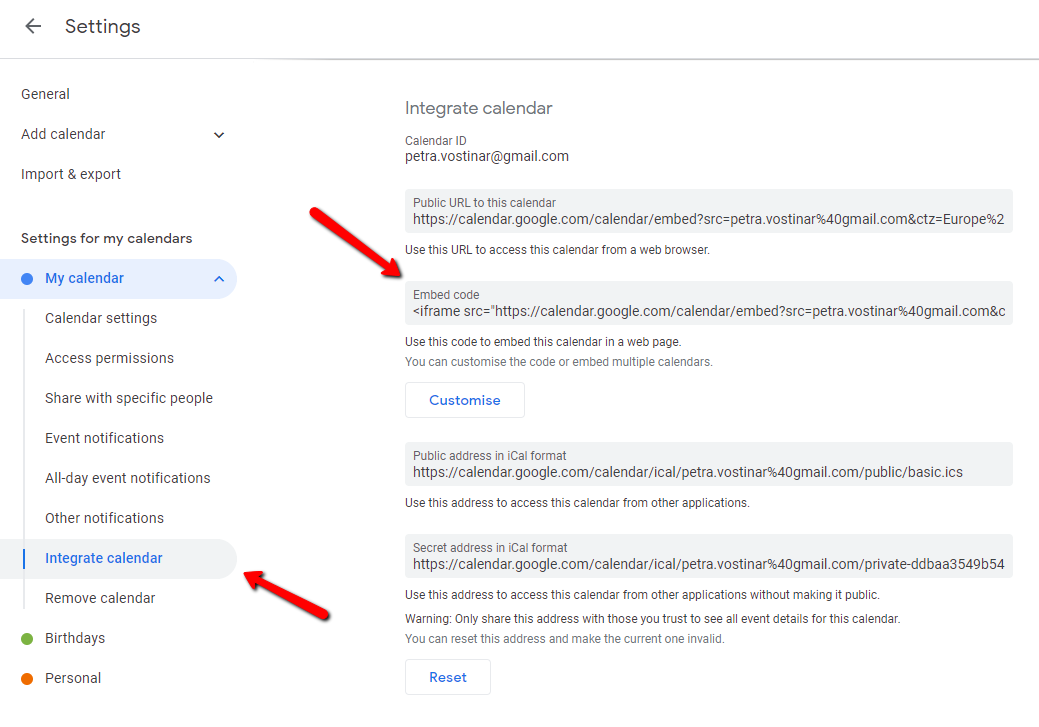Image resolution: width=1039 pixels, height=727 pixels.
Task: Click 'Use this address to access this calendar from other applications.'
Action: pos(577,503)
